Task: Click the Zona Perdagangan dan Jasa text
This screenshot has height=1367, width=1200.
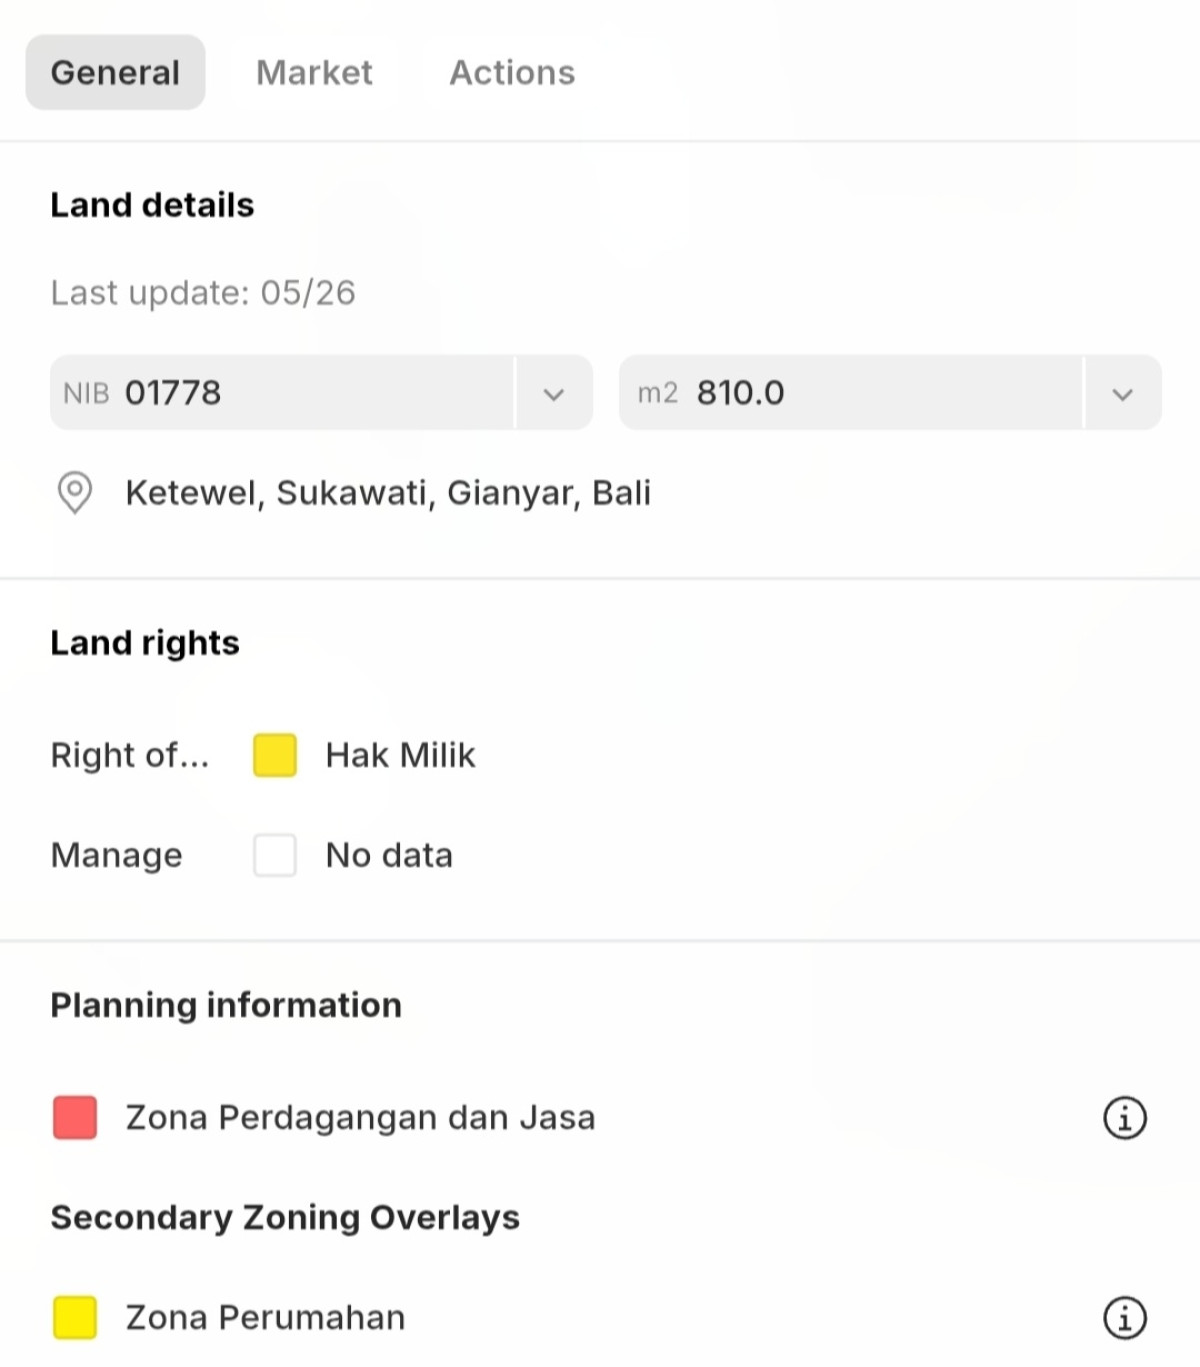Action: coord(360,1118)
